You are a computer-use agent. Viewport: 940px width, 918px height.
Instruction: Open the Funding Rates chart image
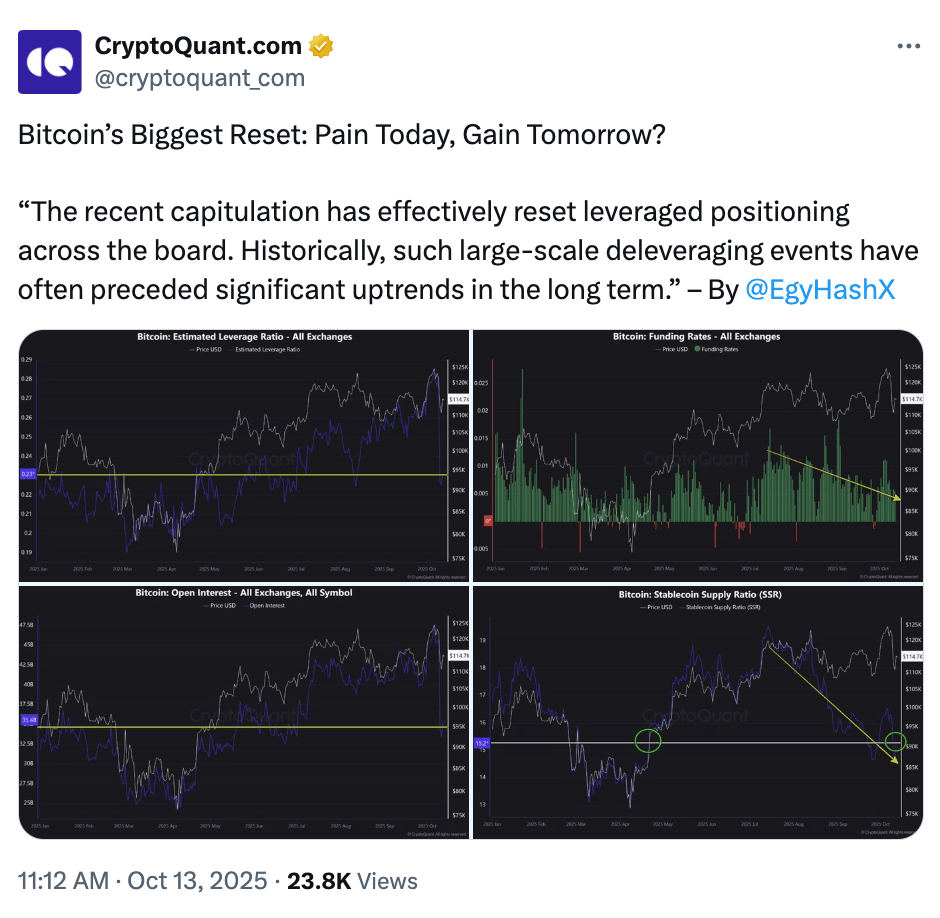click(x=697, y=456)
